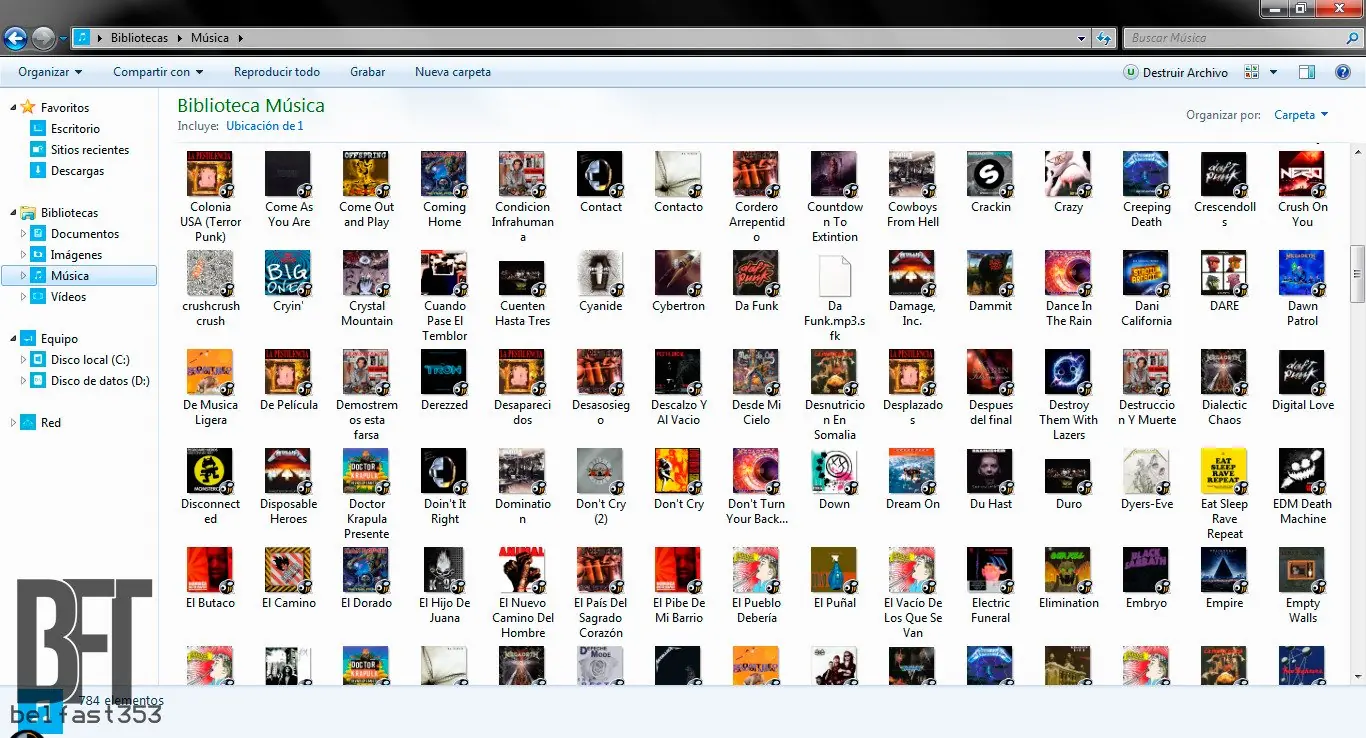Open the help question mark icon
Screen dimensions: 1366x738
(x=1343, y=72)
